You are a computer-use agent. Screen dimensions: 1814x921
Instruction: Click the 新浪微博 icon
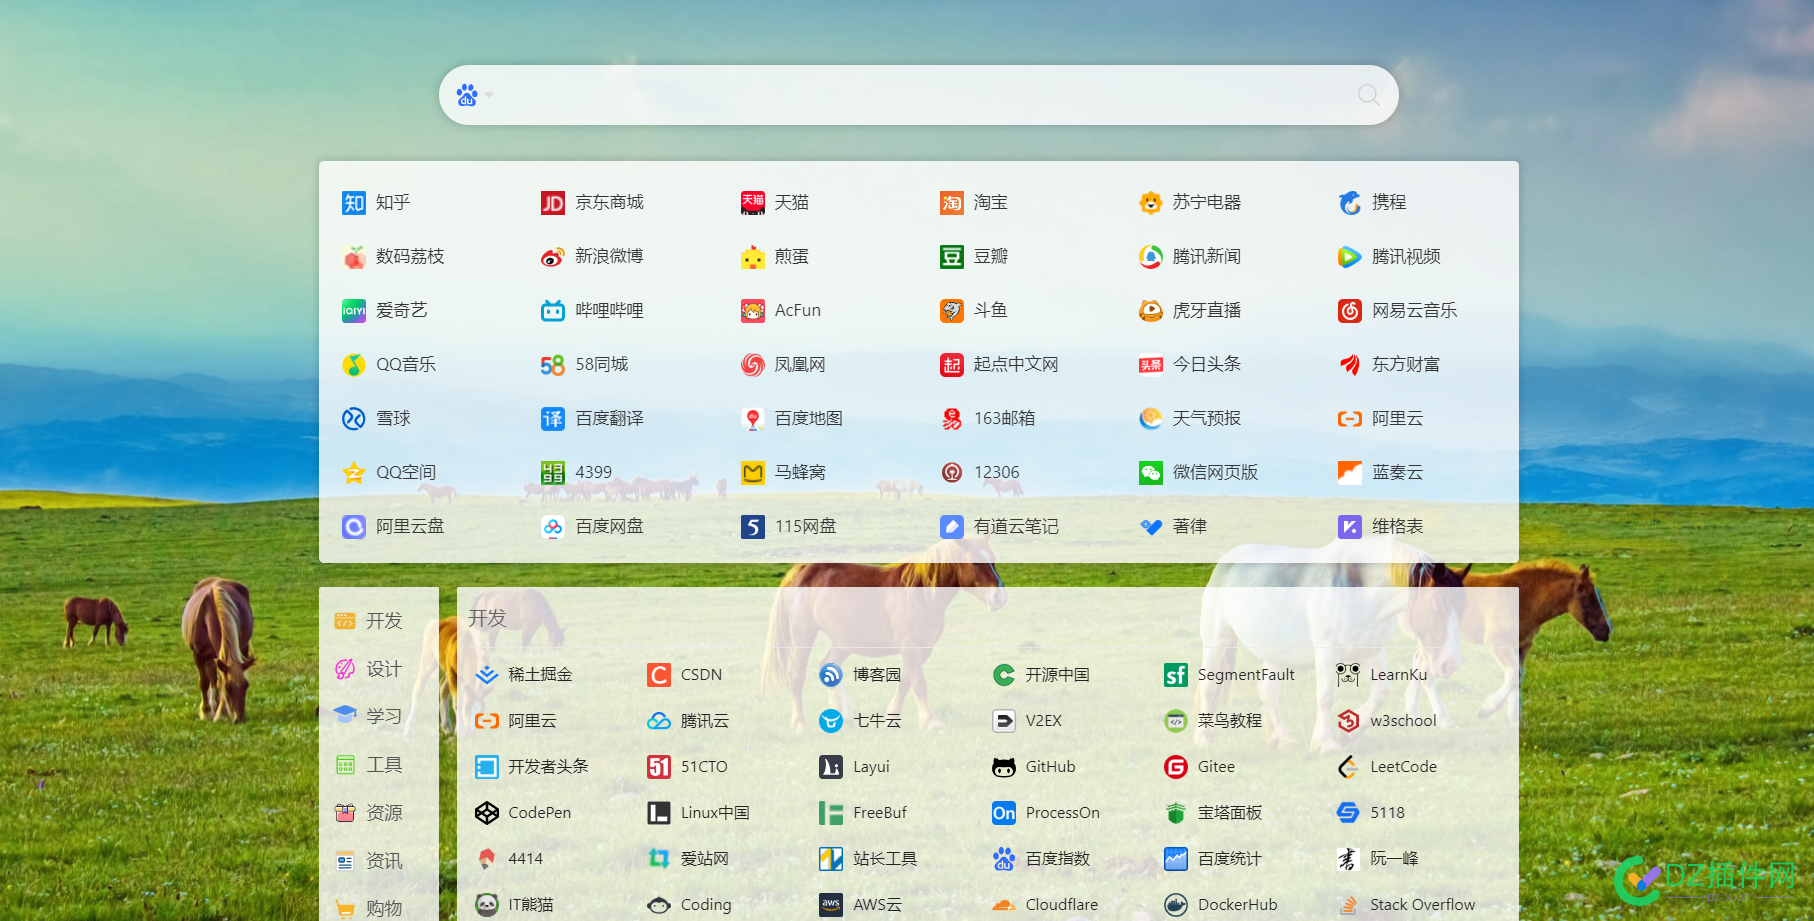pyautogui.click(x=553, y=257)
